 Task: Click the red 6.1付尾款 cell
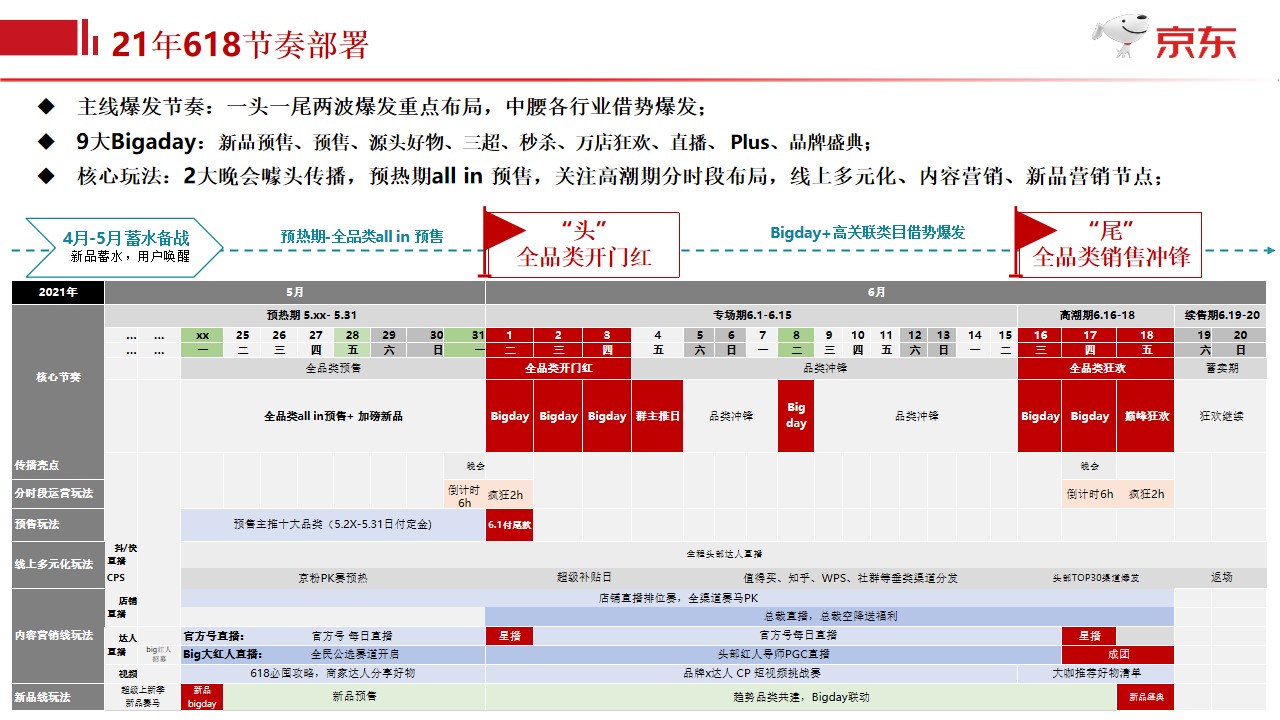pos(510,524)
